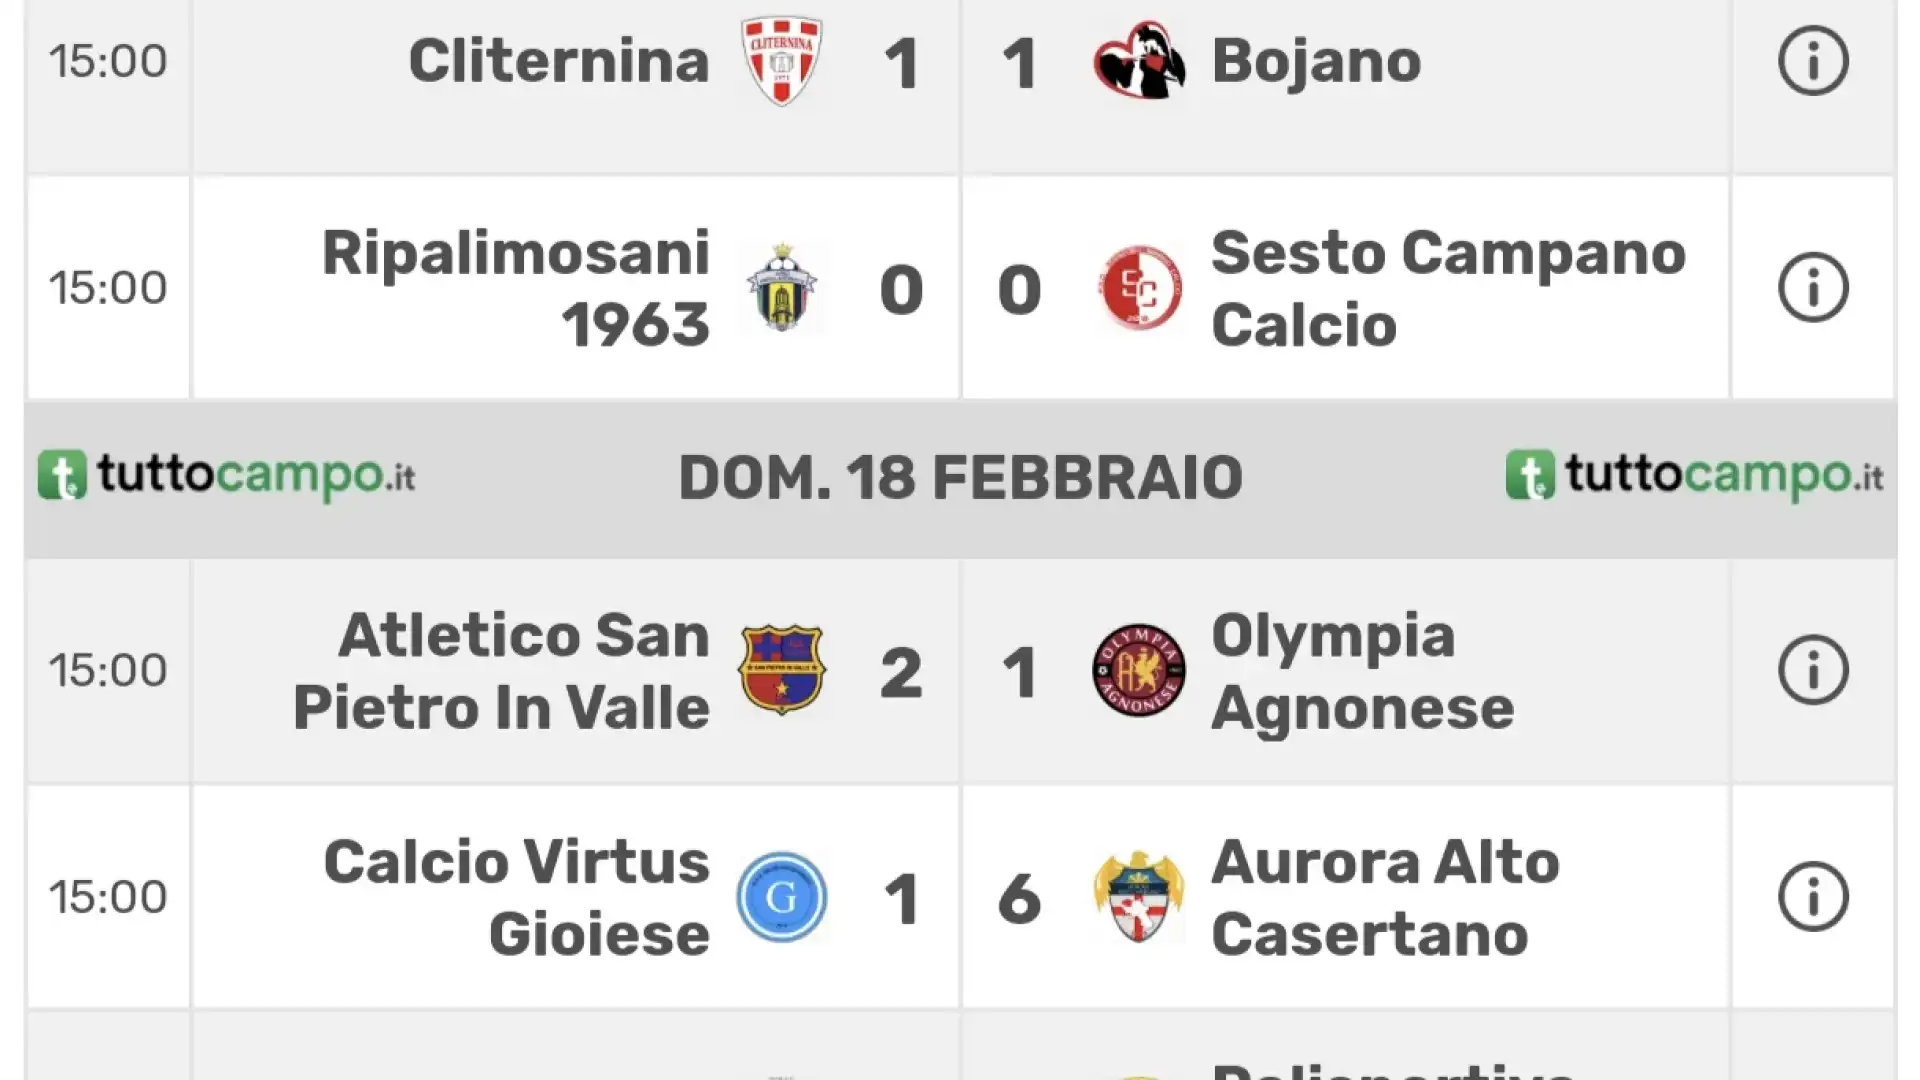
Task: Click the Olympia Agnonese round logo
Action: pyautogui.click(x=1139, y=670)
